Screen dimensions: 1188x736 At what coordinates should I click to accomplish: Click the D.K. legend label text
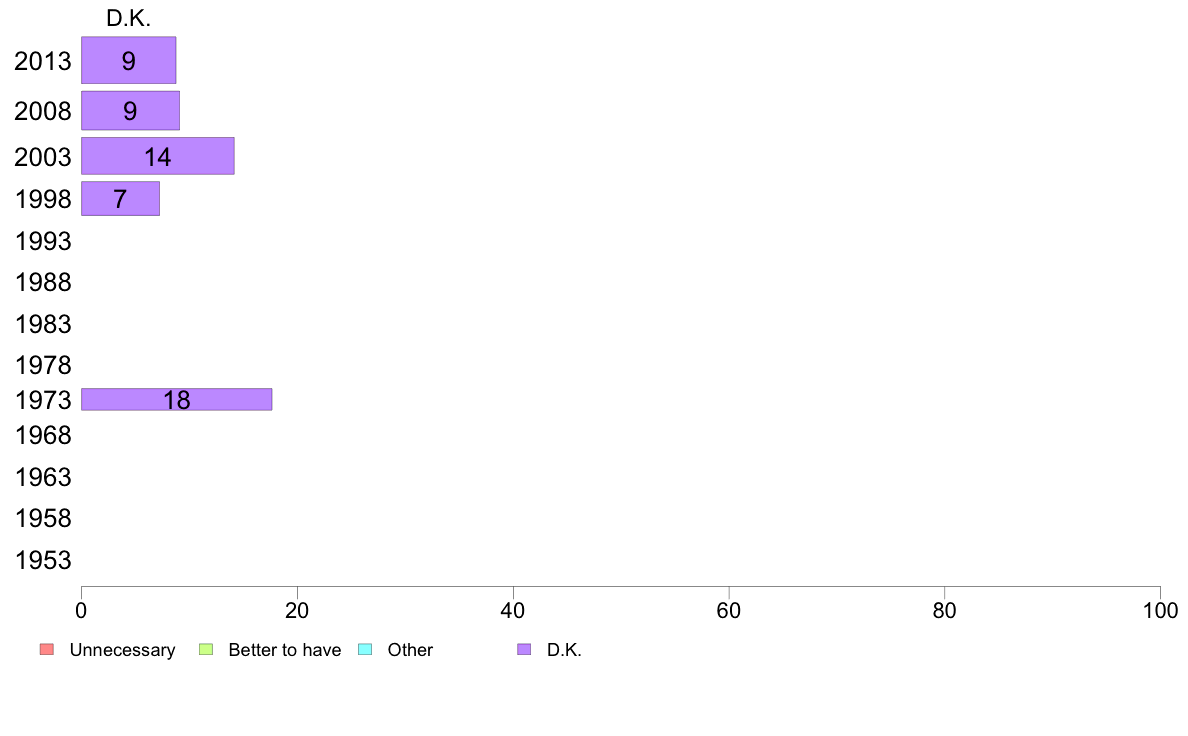pyautogui.click(x=564, y=650)
